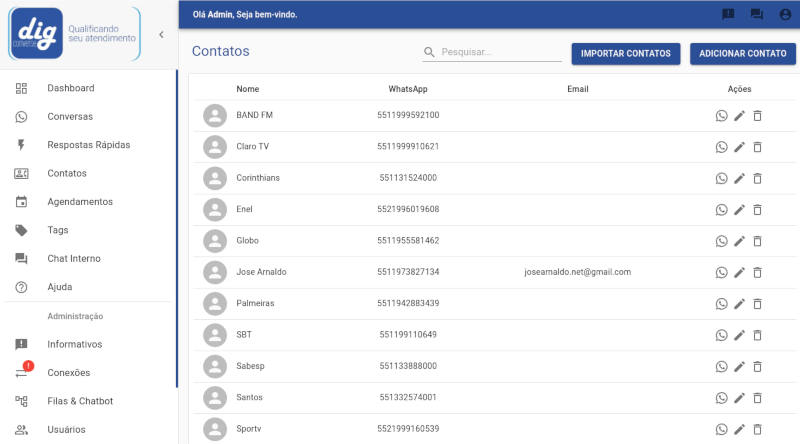Edit Jose Arnaldo contact with pencil icon
The height and width of the screenshot is (444, 800).
coord(739,273)
